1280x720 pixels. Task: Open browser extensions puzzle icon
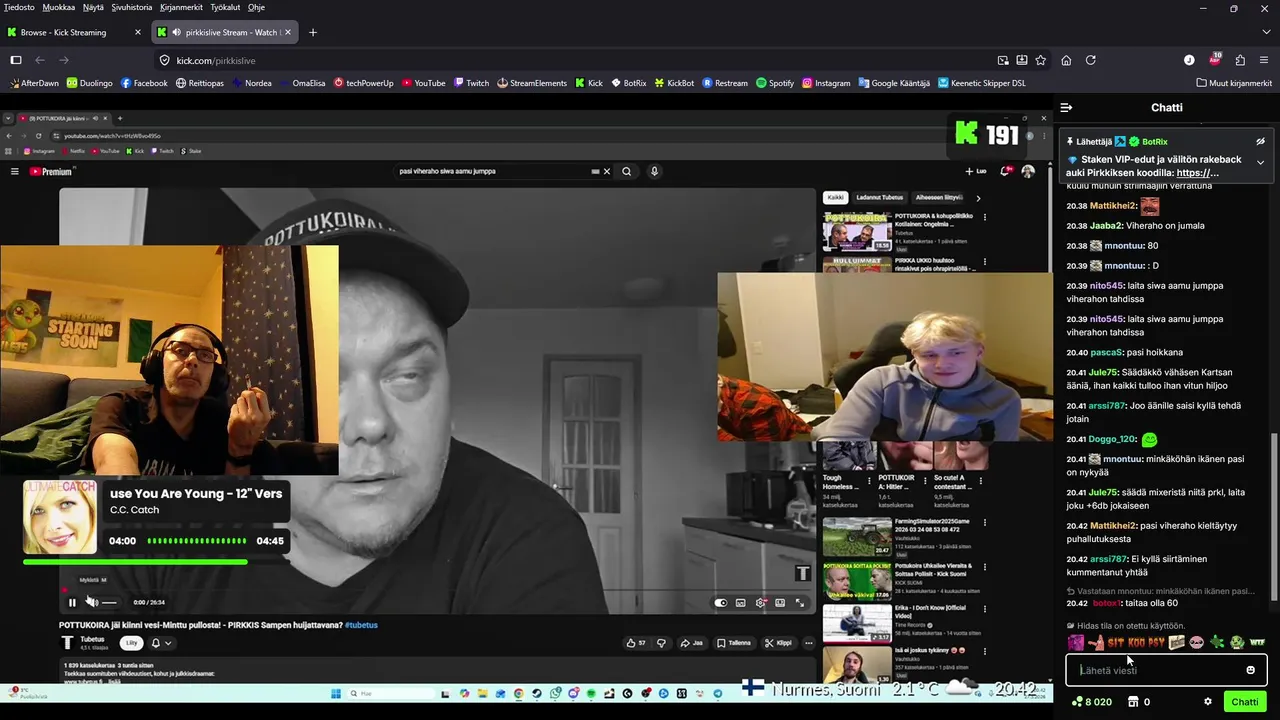(x=1240, y=60)
